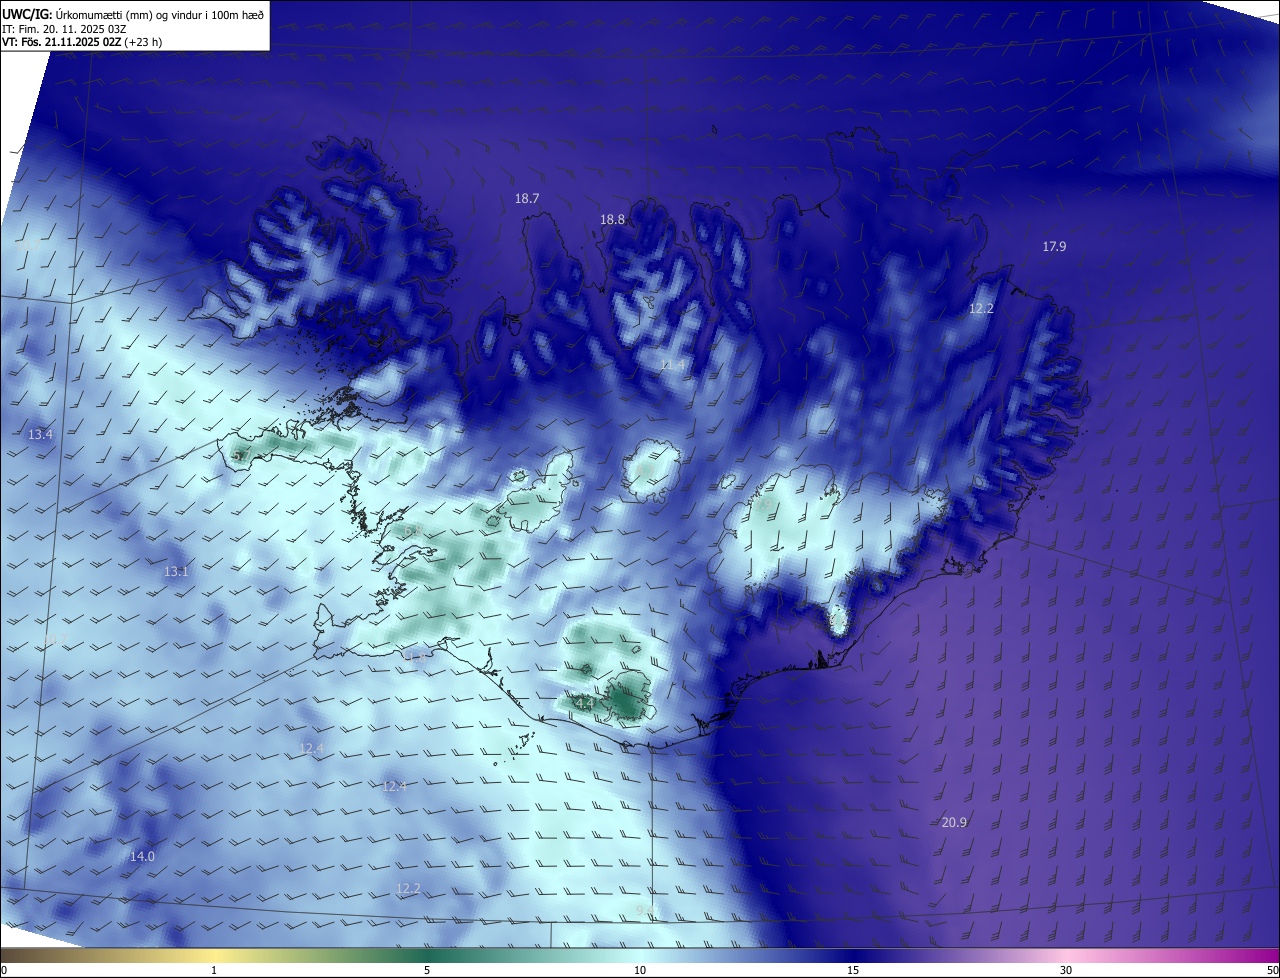Click the pale yellow segment of the colorbar
The width and height of the screenshot is (1280, 978).
(x=214, y=956)
